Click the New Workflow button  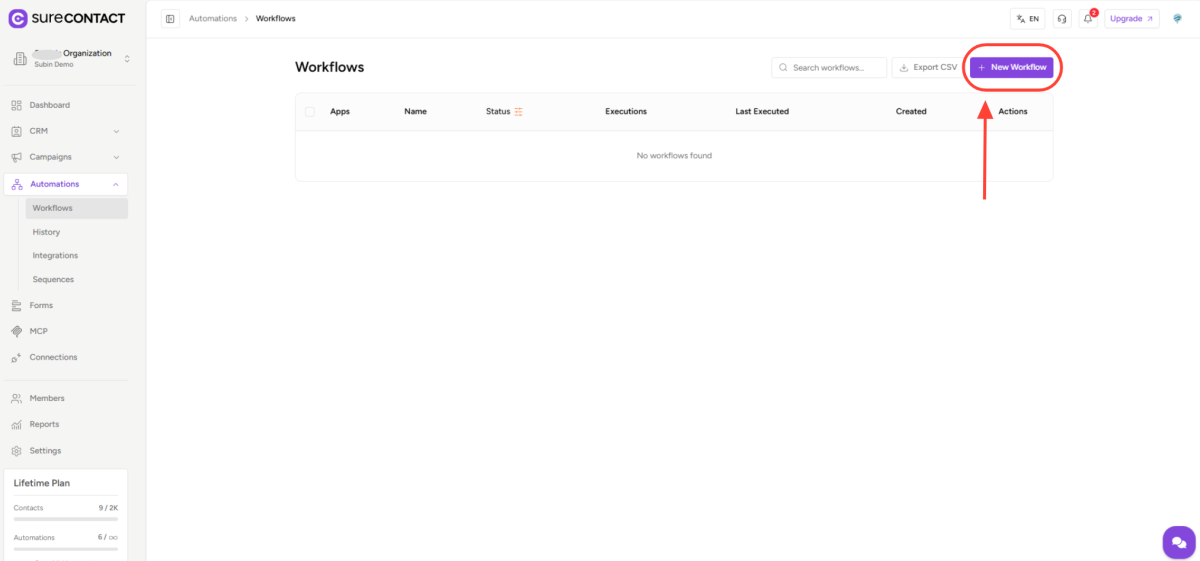coord(1011,67)
